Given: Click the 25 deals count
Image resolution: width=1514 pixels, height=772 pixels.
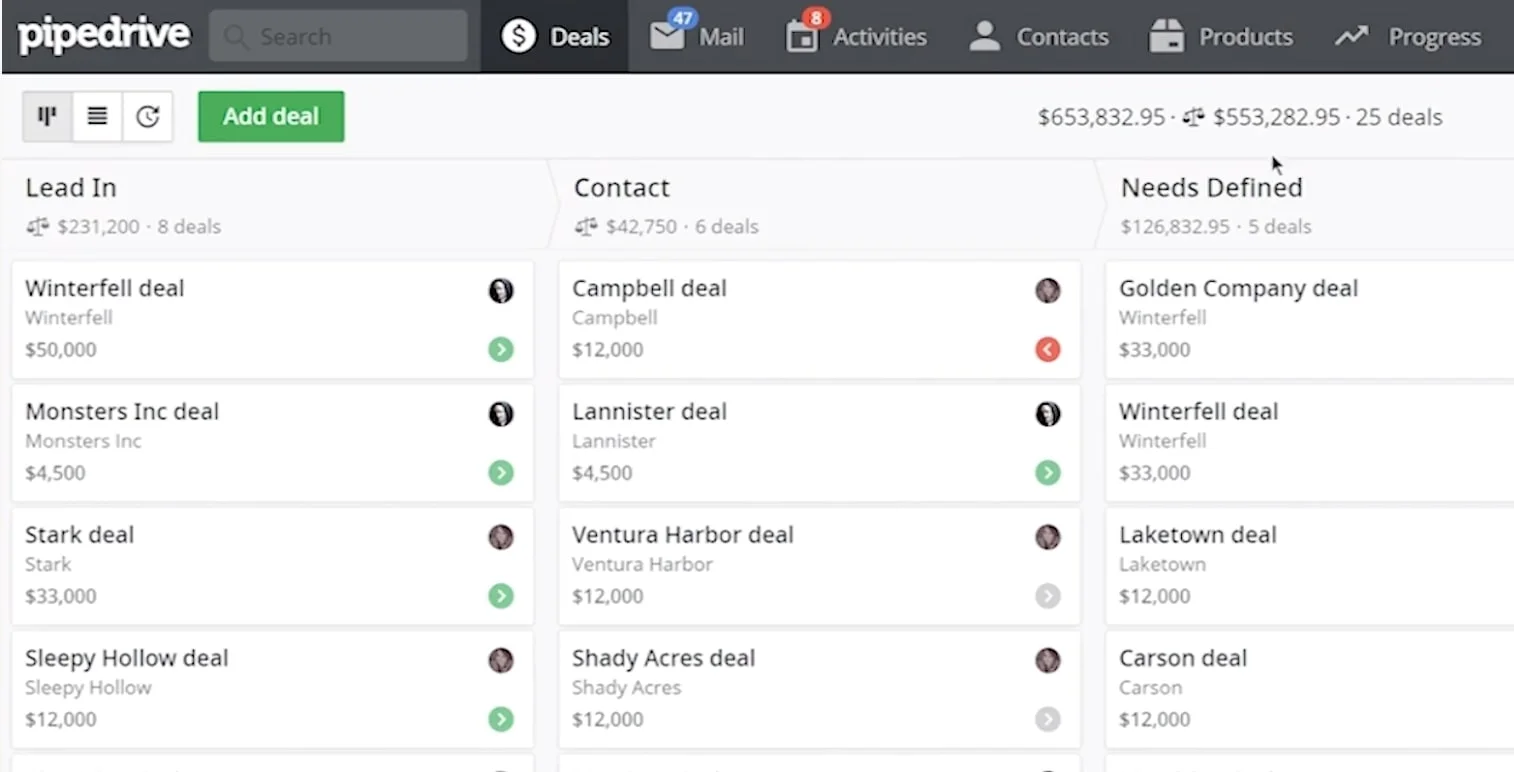Looking at the screenshot, I should (x=1399, y=117).
